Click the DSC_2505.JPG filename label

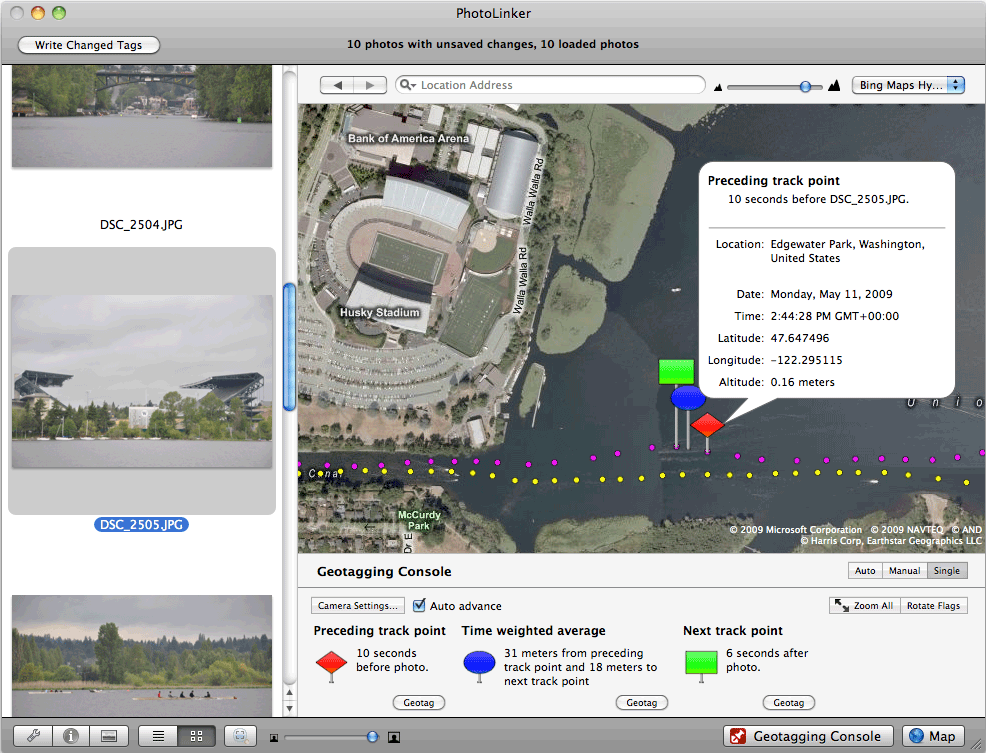[x=141, y=525]
